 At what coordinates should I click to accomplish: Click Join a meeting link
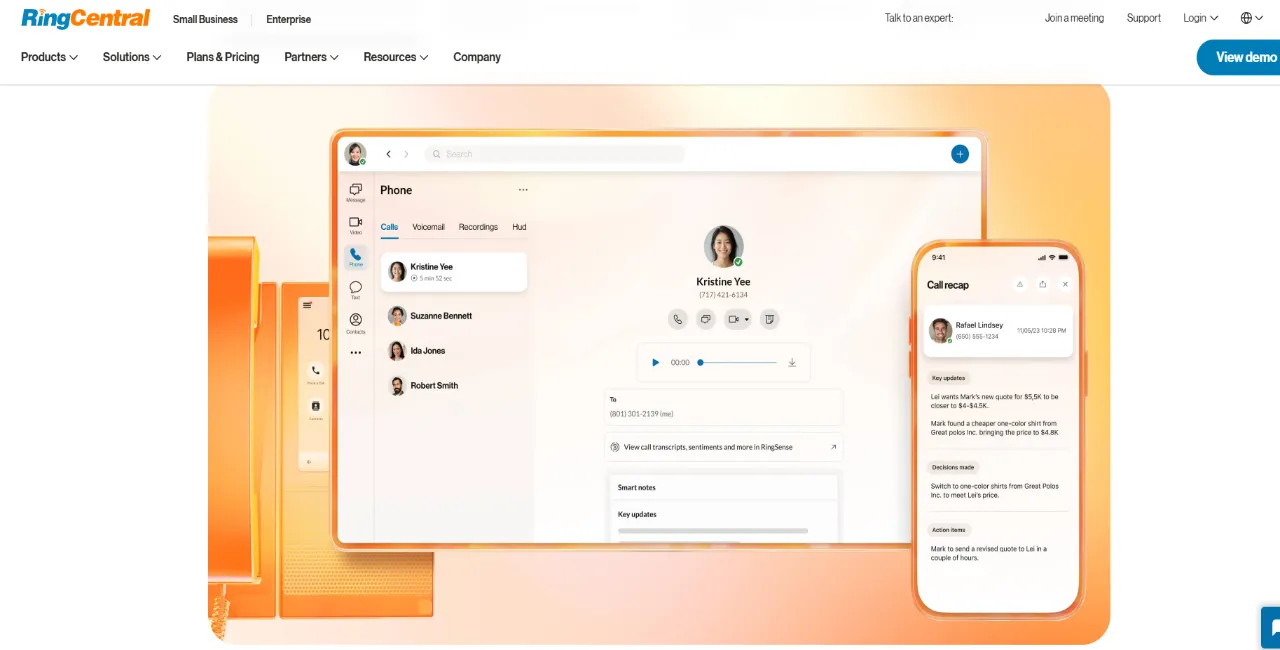(1074, 18)
